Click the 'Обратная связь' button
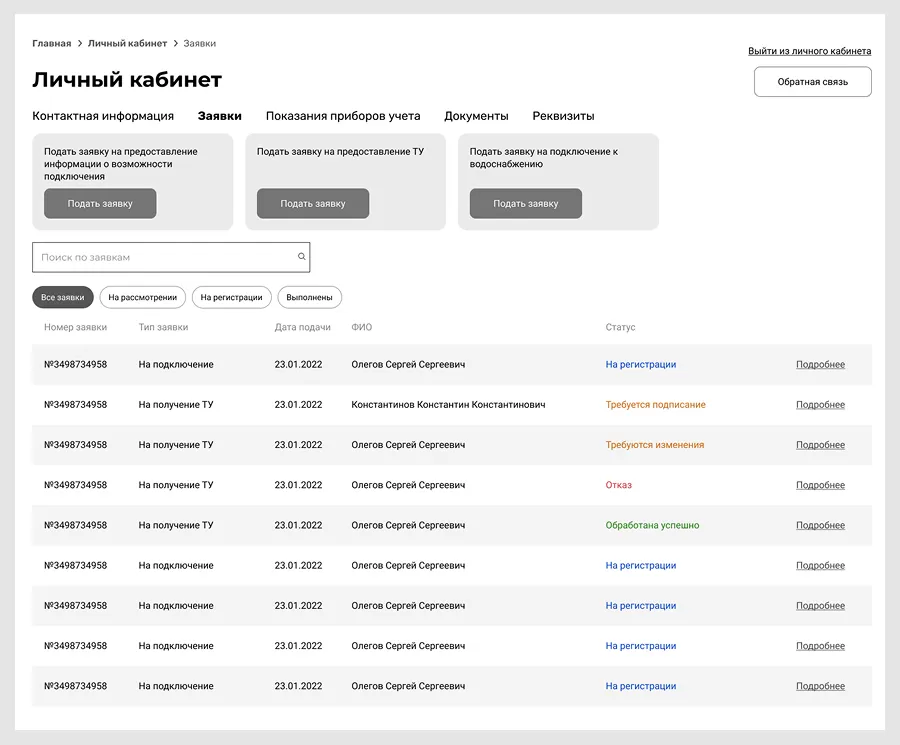This screenshot has height=745, width=900. click(812, 82)
